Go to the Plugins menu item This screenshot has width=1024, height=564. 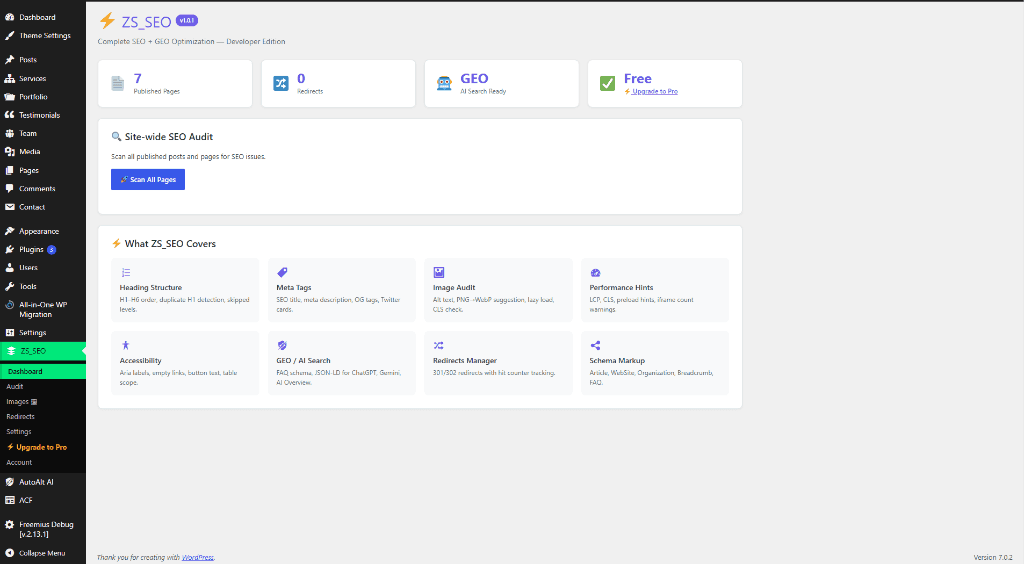(31, 249)
